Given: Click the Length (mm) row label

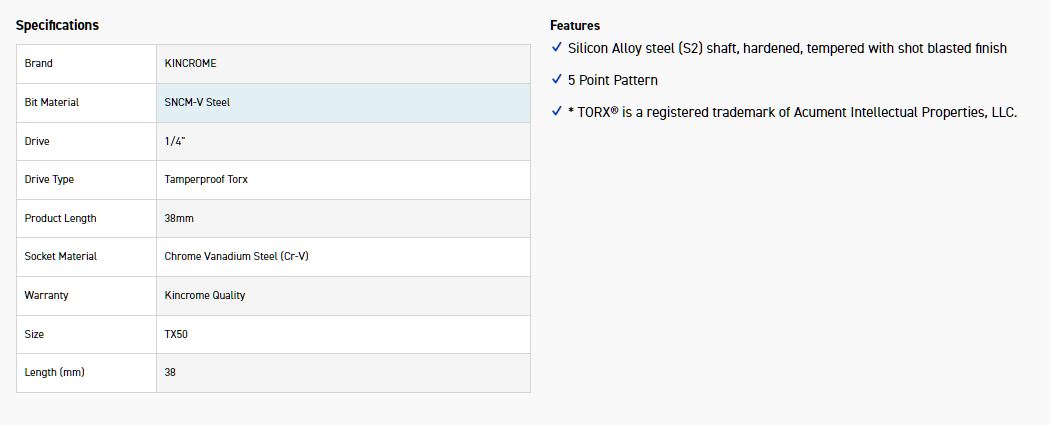Looking at the screenshot, I should coord(55,373).
